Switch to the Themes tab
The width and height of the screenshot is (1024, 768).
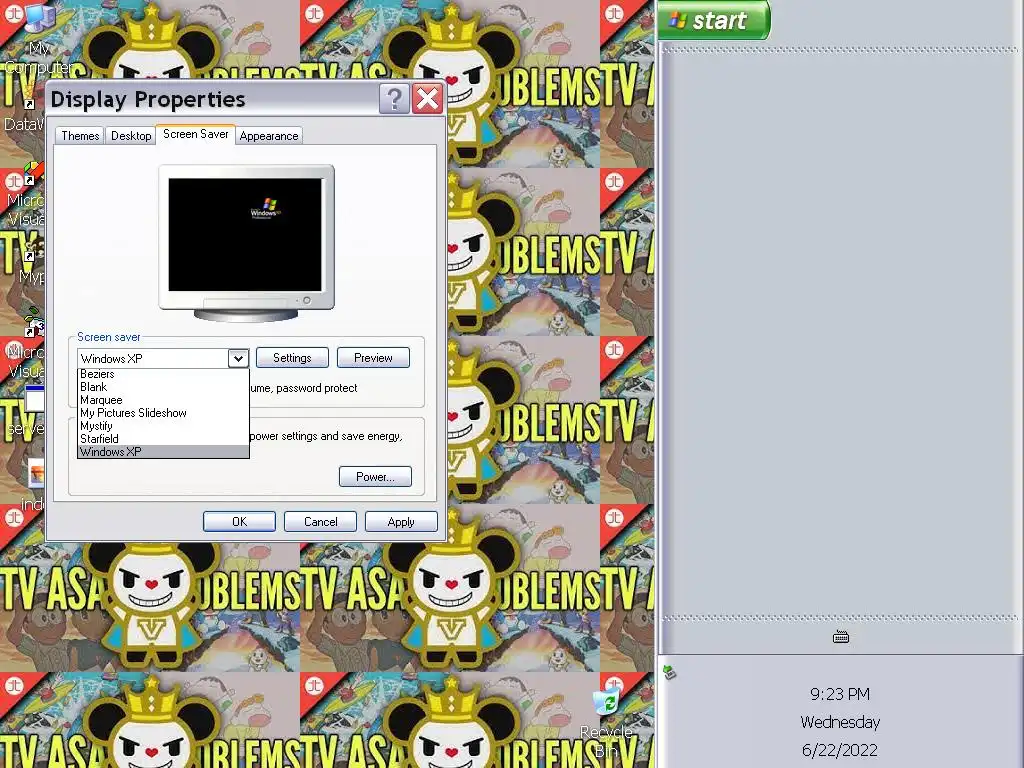[x=80, y=136]
